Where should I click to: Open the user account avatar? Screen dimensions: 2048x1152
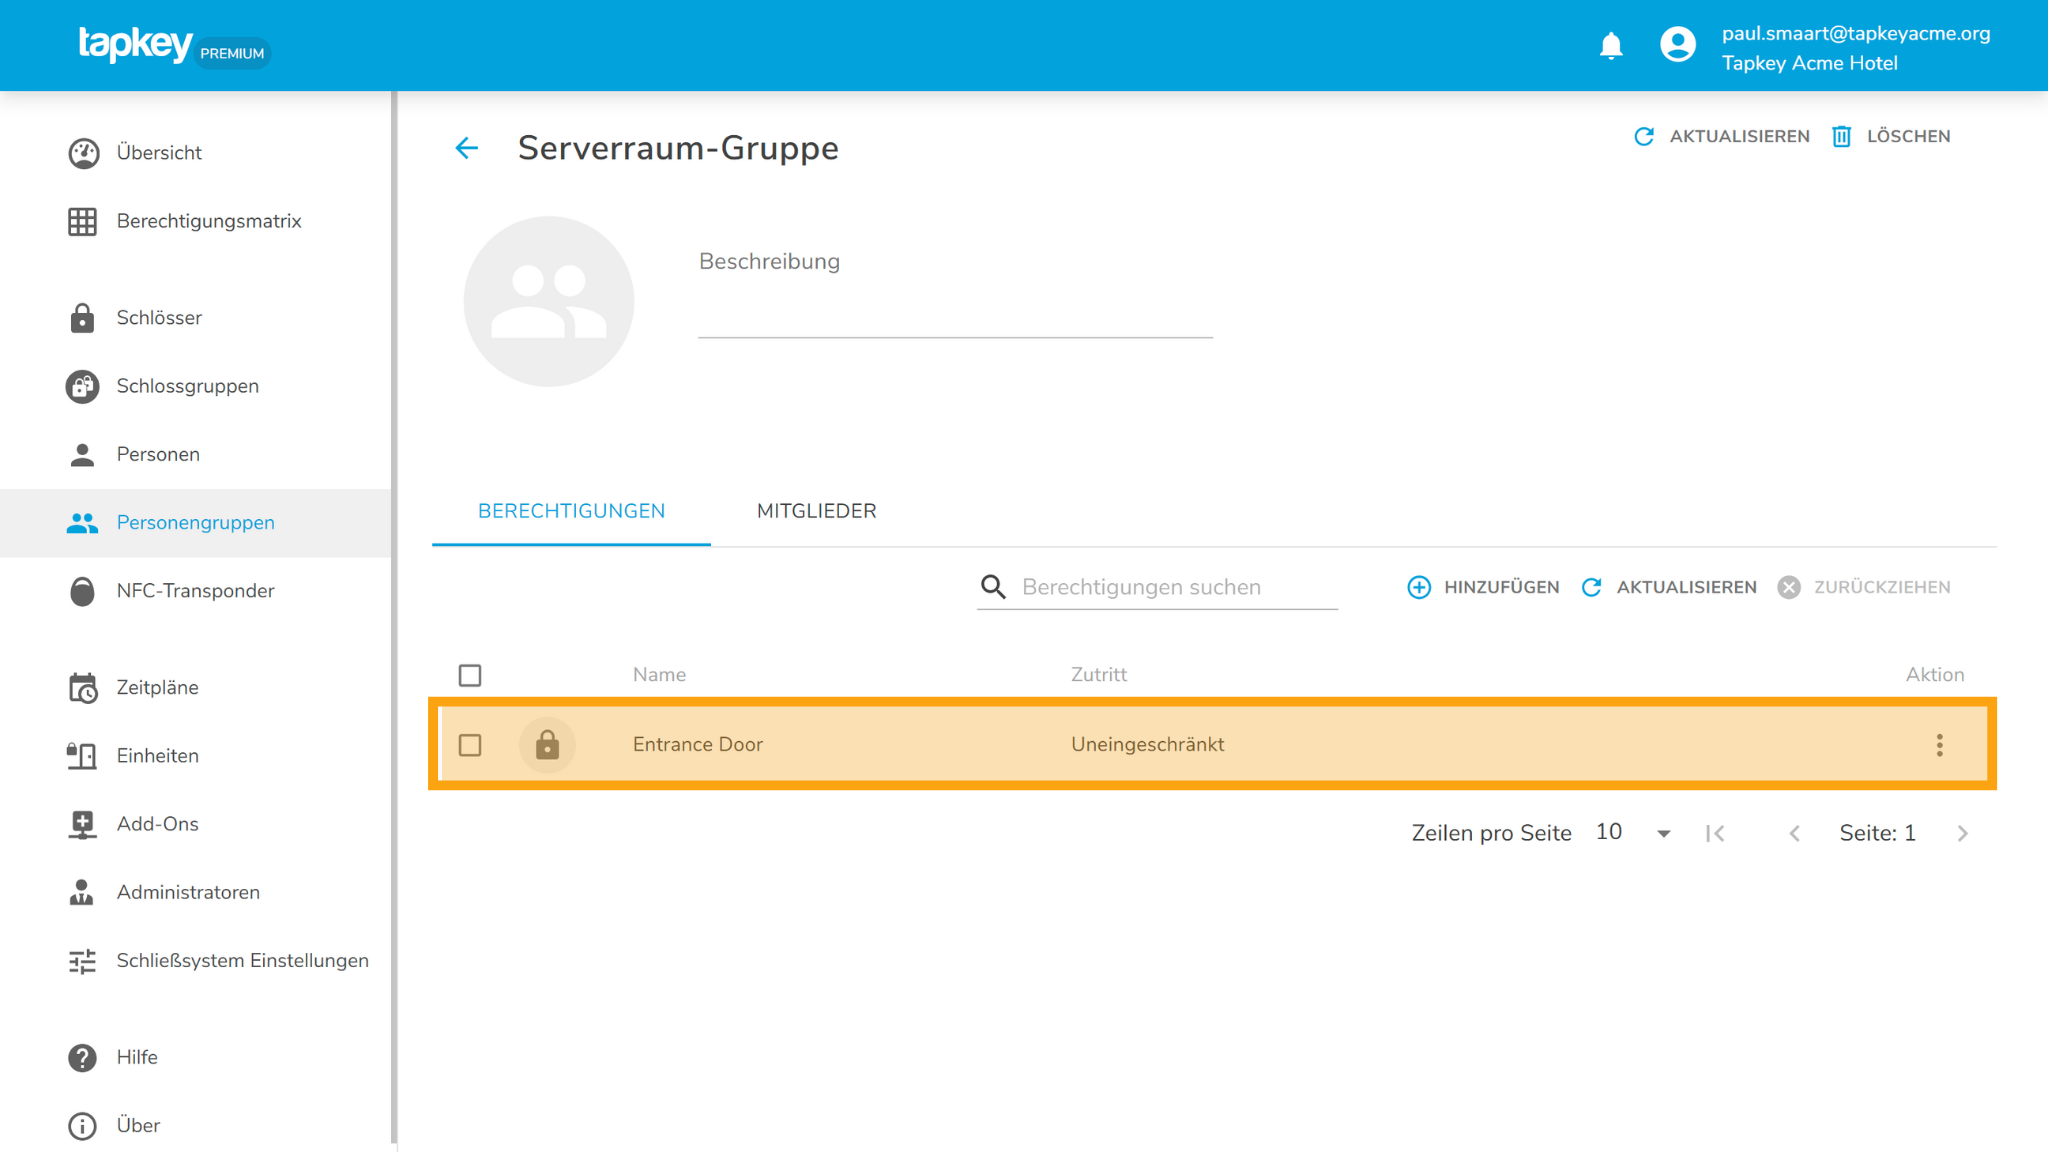1678,45
